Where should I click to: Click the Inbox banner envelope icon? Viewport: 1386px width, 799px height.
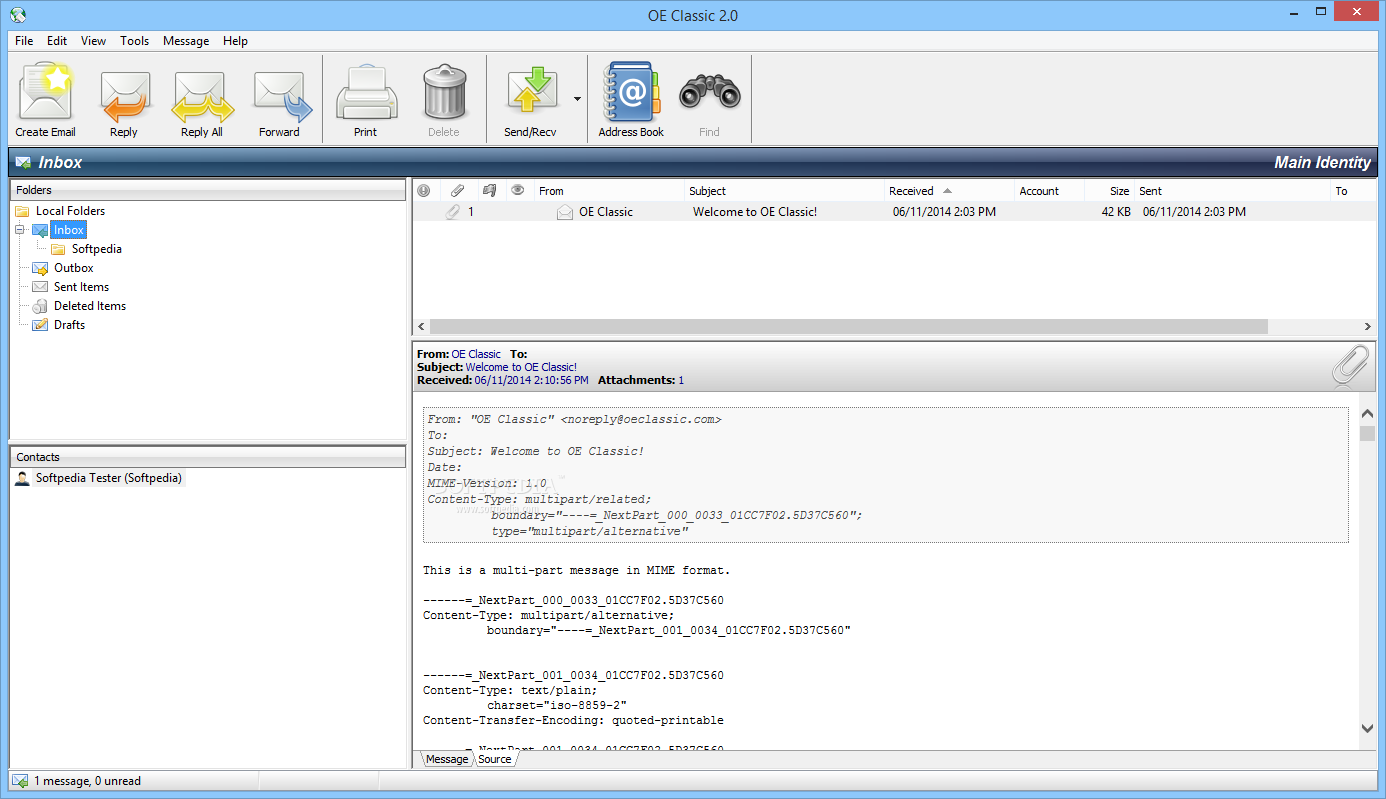pyautogui.click(x=23, y=162)
